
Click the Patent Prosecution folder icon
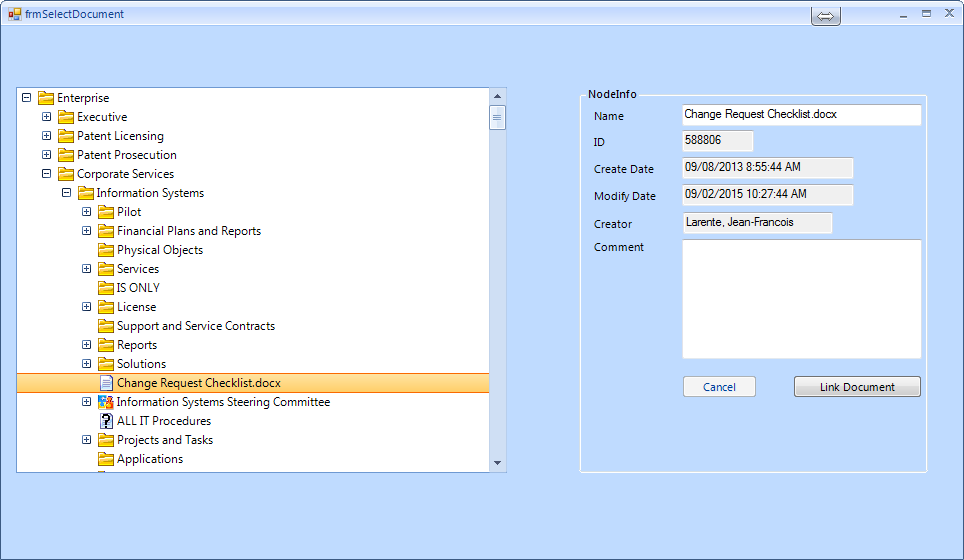pyautogui.click(x=66, y=155)
